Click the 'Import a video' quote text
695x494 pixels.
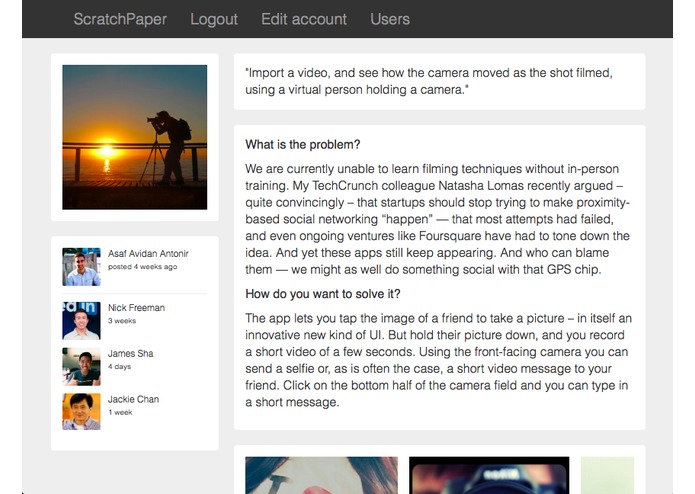pyautogui.click(x=429, y=81)
